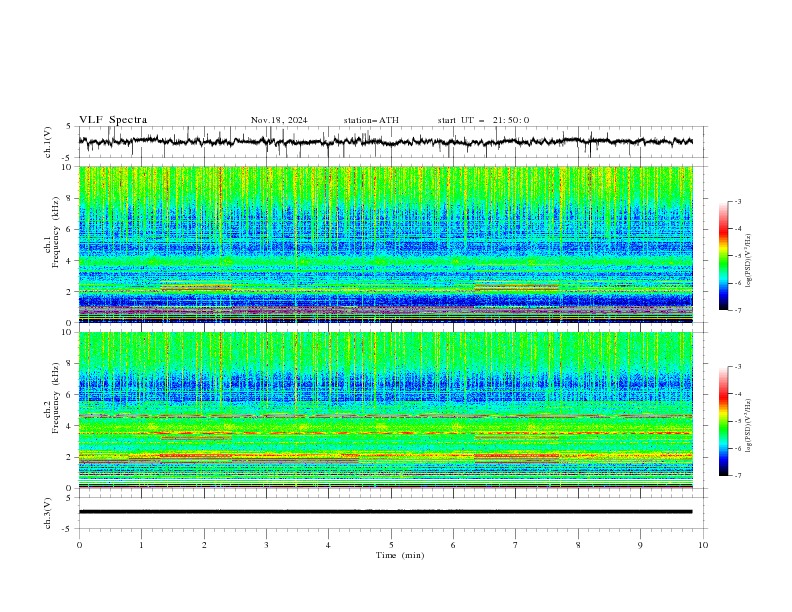Select the ch.2 "Frequency (kHz)" axis label
This screenshot has height=612, width=792.
click(56, 398)
